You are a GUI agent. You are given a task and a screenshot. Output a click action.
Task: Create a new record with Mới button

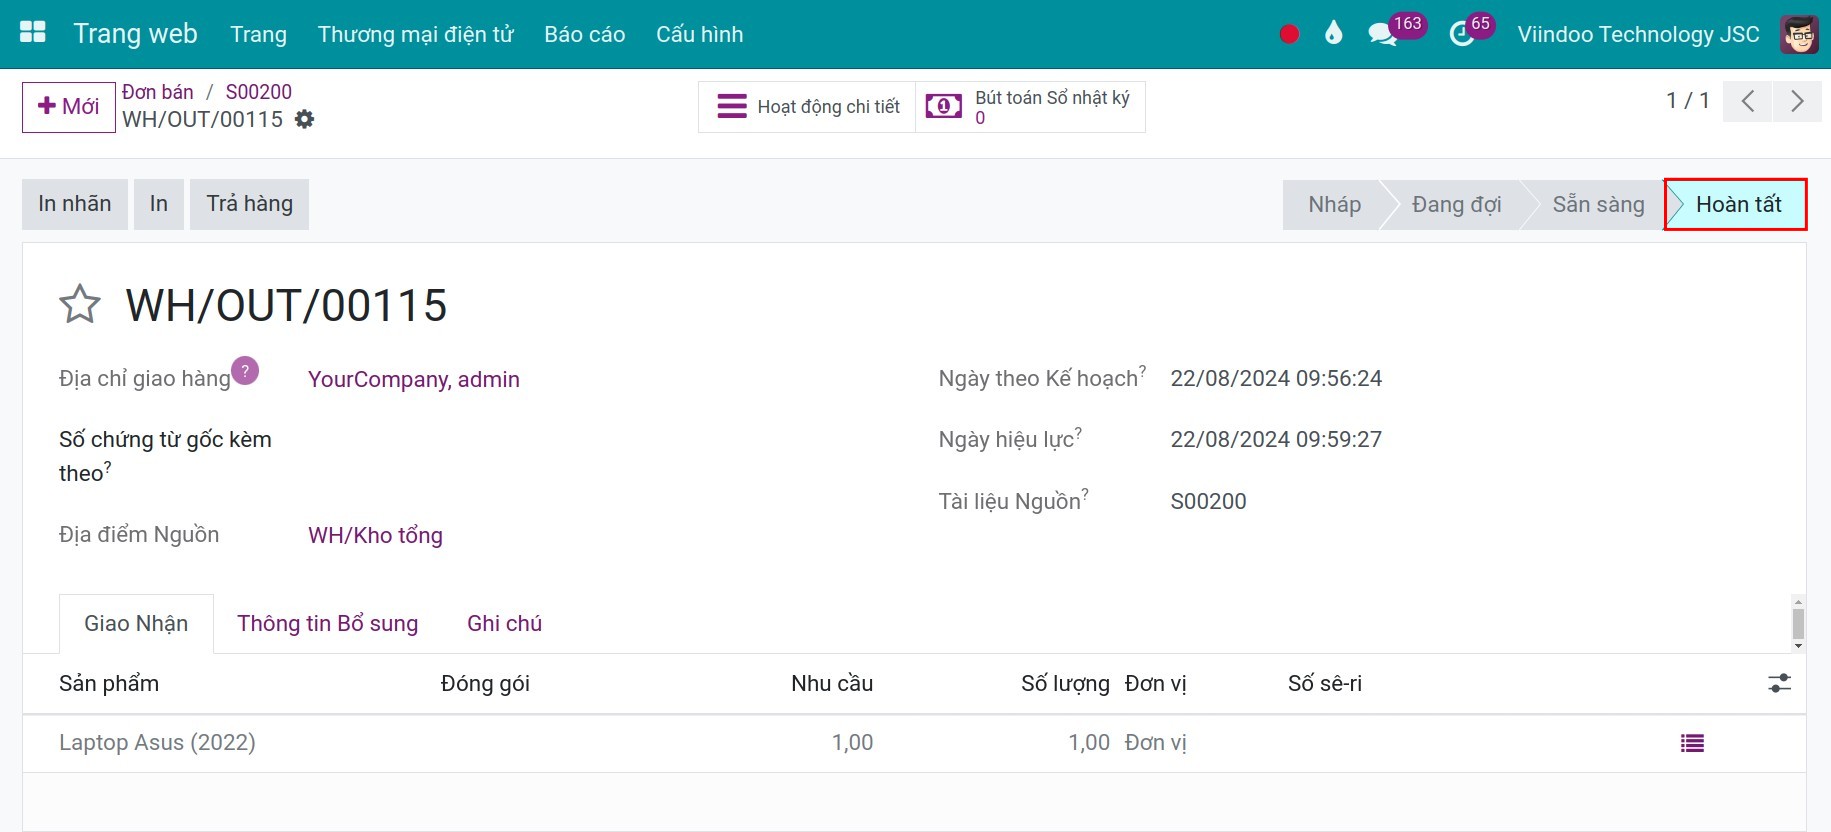coord(69,107)
